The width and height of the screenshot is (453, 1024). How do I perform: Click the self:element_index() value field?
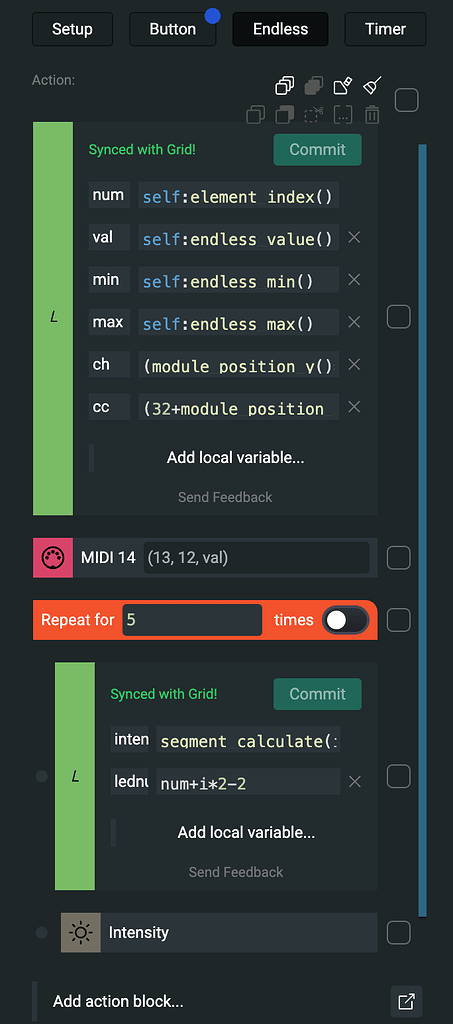[238, 195]
